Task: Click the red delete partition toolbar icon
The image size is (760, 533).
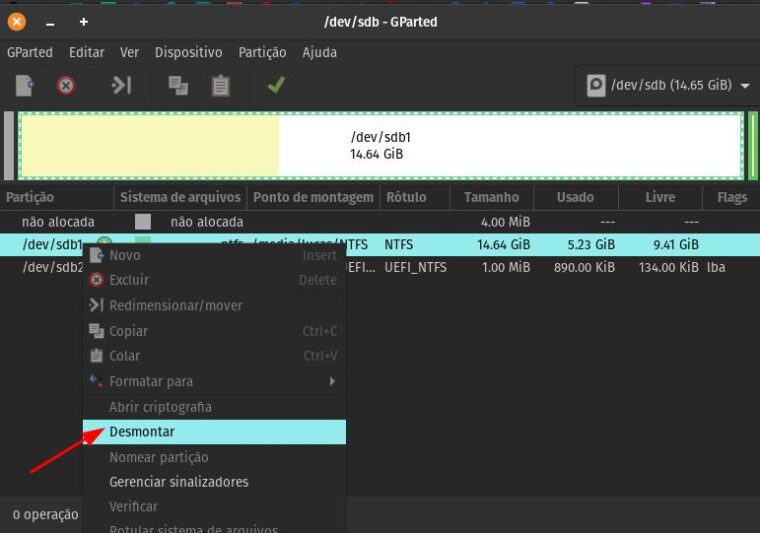Action: (66, 86)
